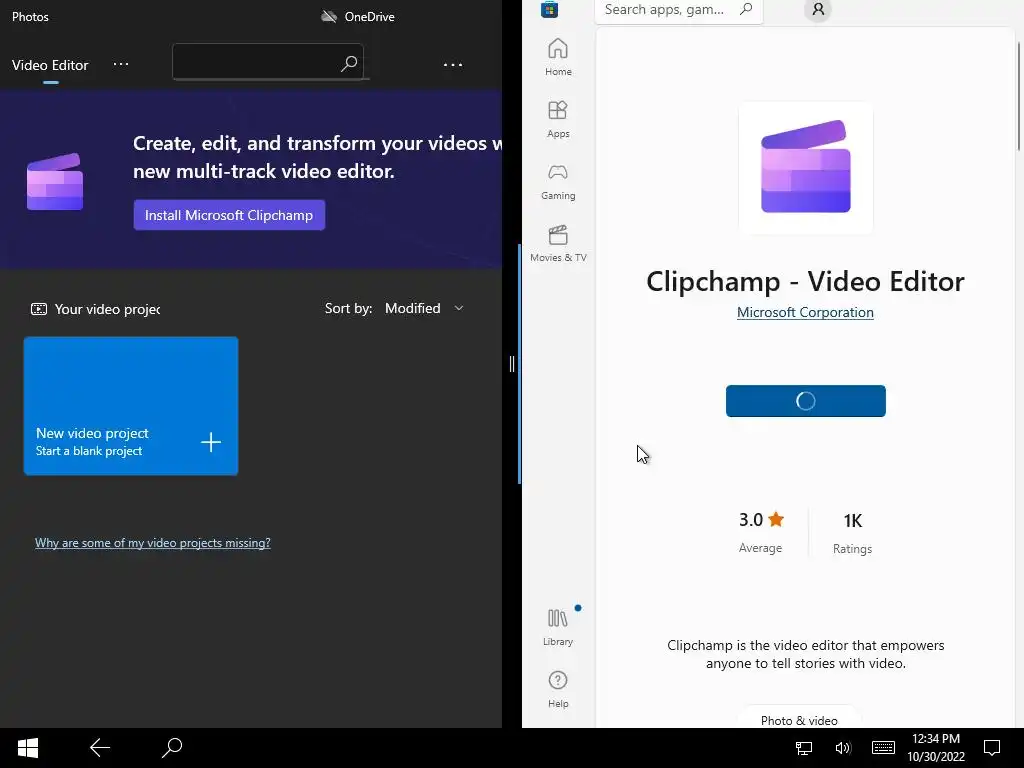The width and height of the screenshot is (1024, 768).
Task: Open the volume icon in system tray
Action: pos(843,748)
